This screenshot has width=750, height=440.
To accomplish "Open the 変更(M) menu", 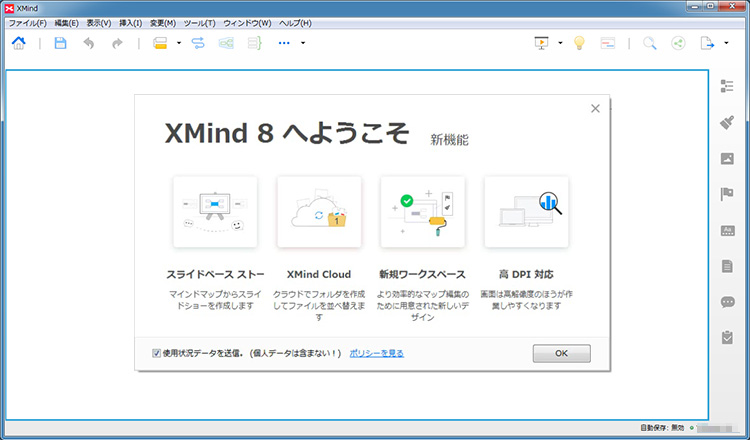I will pyautogui.click(x=163, y=23).
